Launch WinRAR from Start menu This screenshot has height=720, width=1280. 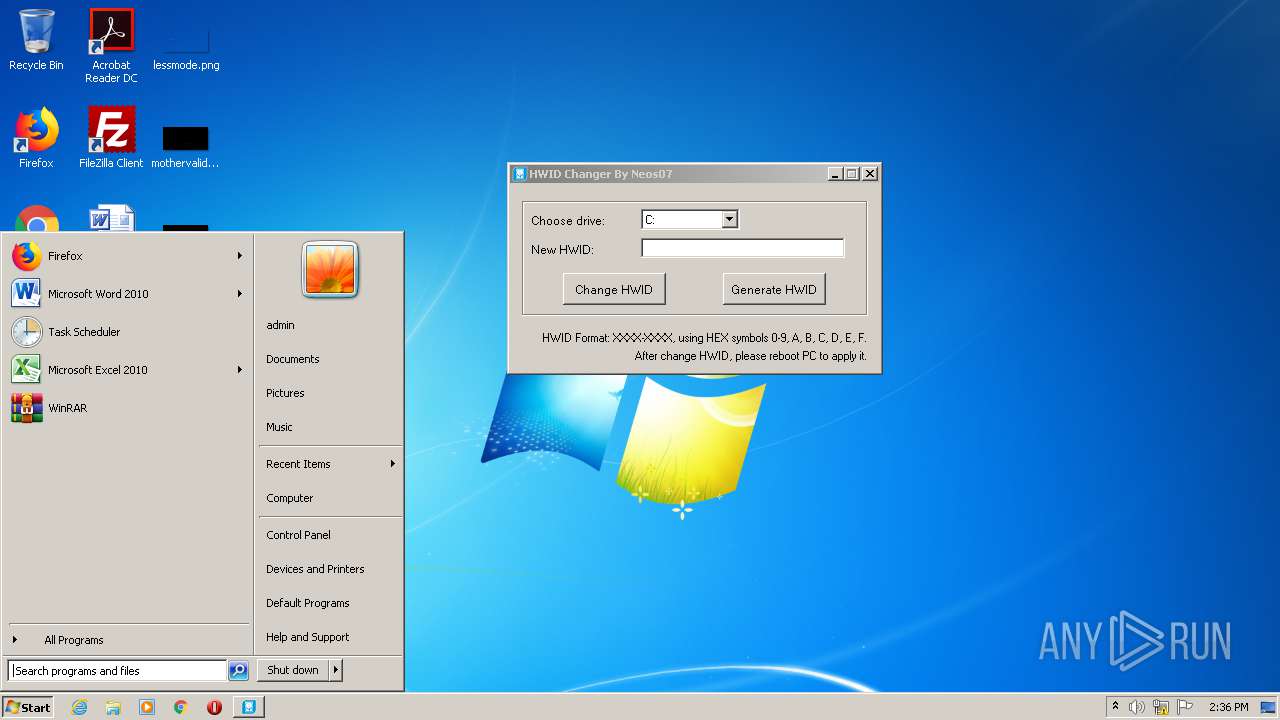[x=128, y=408]
